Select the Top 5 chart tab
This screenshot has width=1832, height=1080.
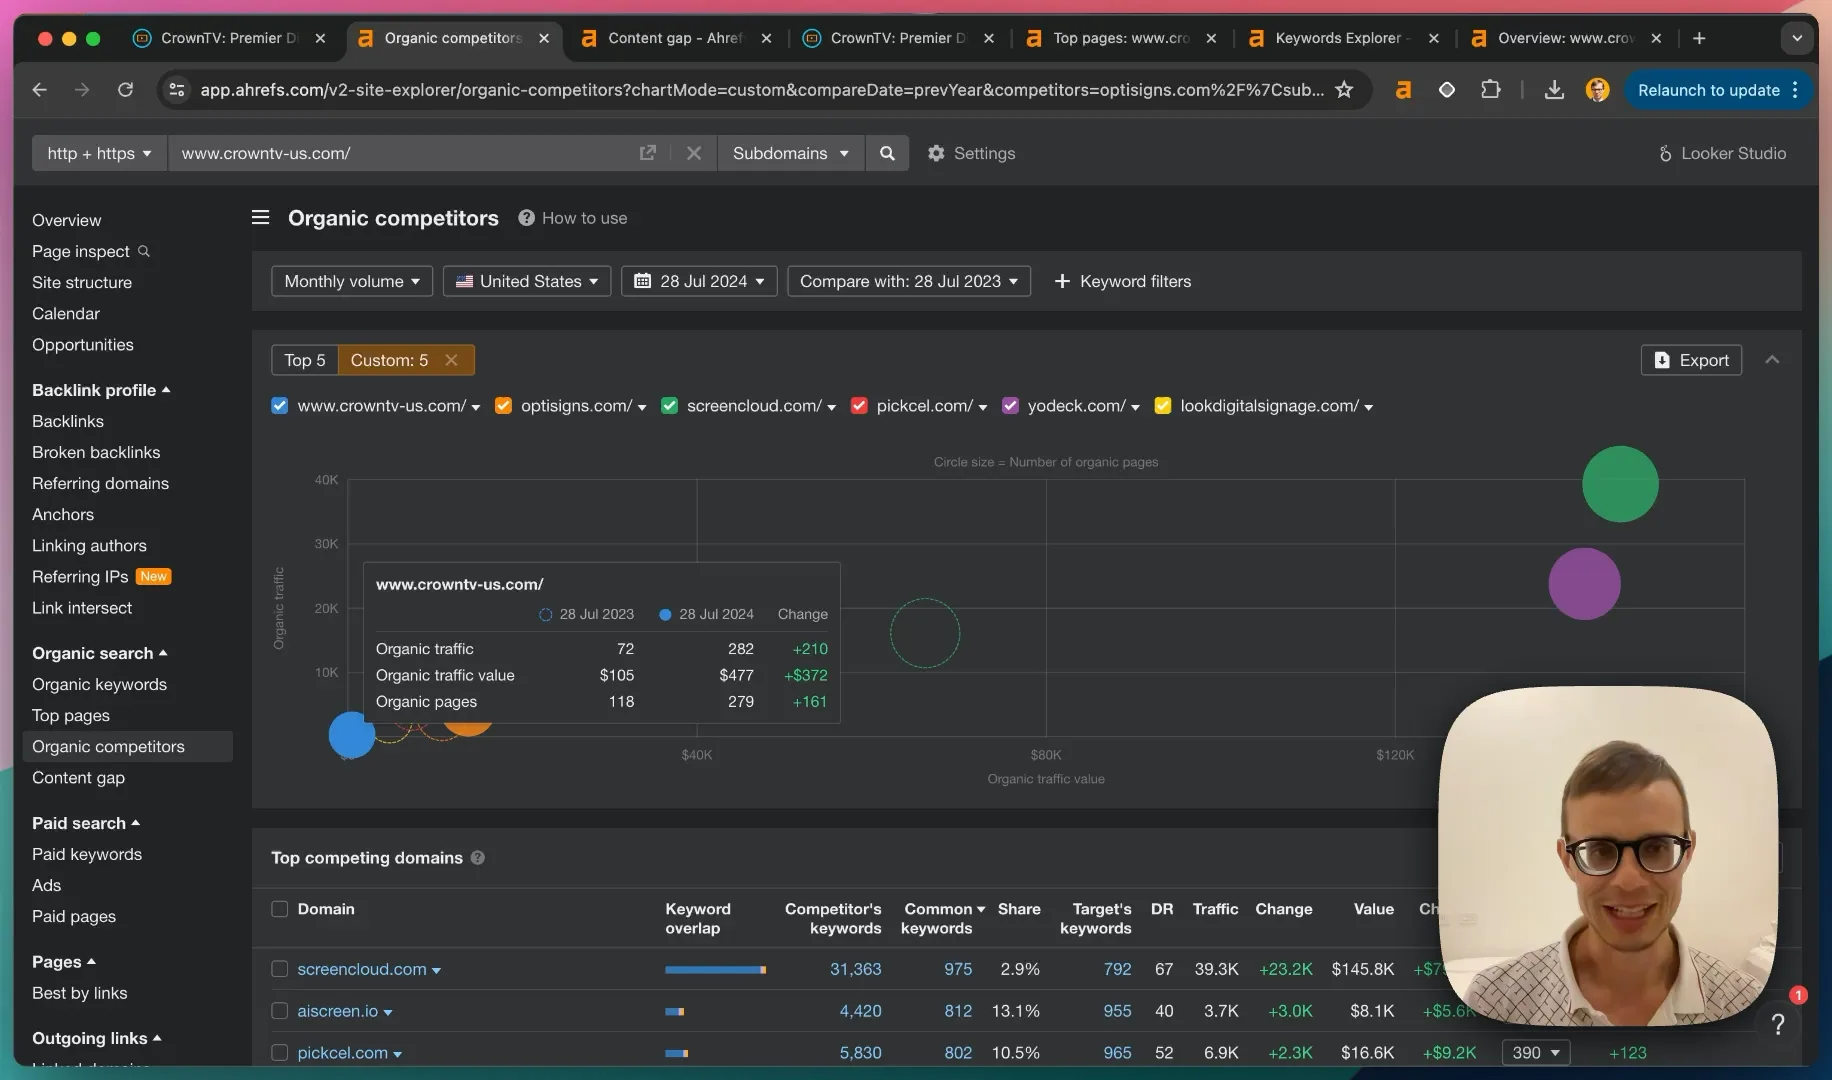304,360
